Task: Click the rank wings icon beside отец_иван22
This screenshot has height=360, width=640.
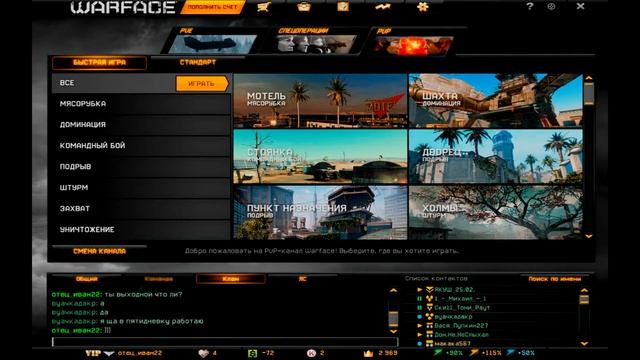Action: tap(109, 353)
